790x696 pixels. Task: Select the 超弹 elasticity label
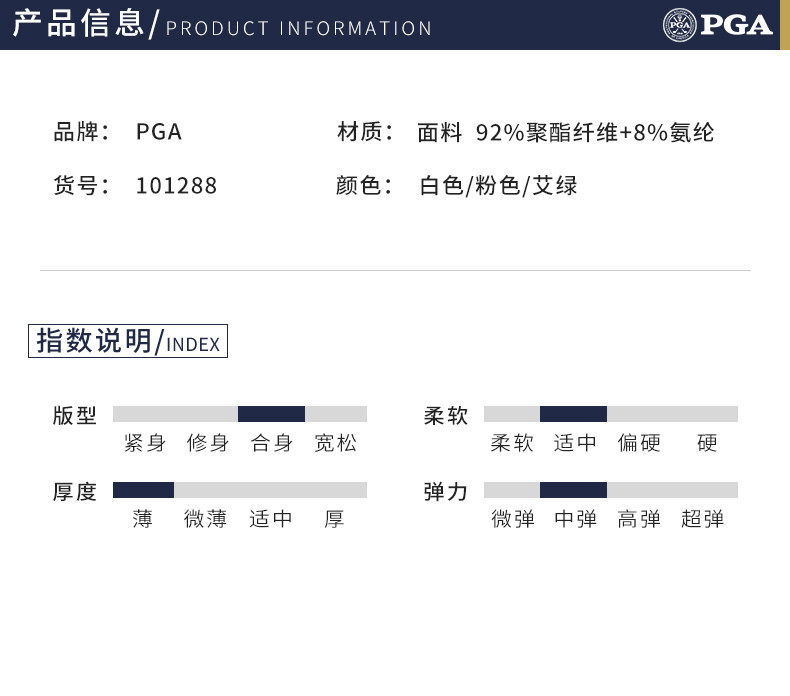(703, 519)
